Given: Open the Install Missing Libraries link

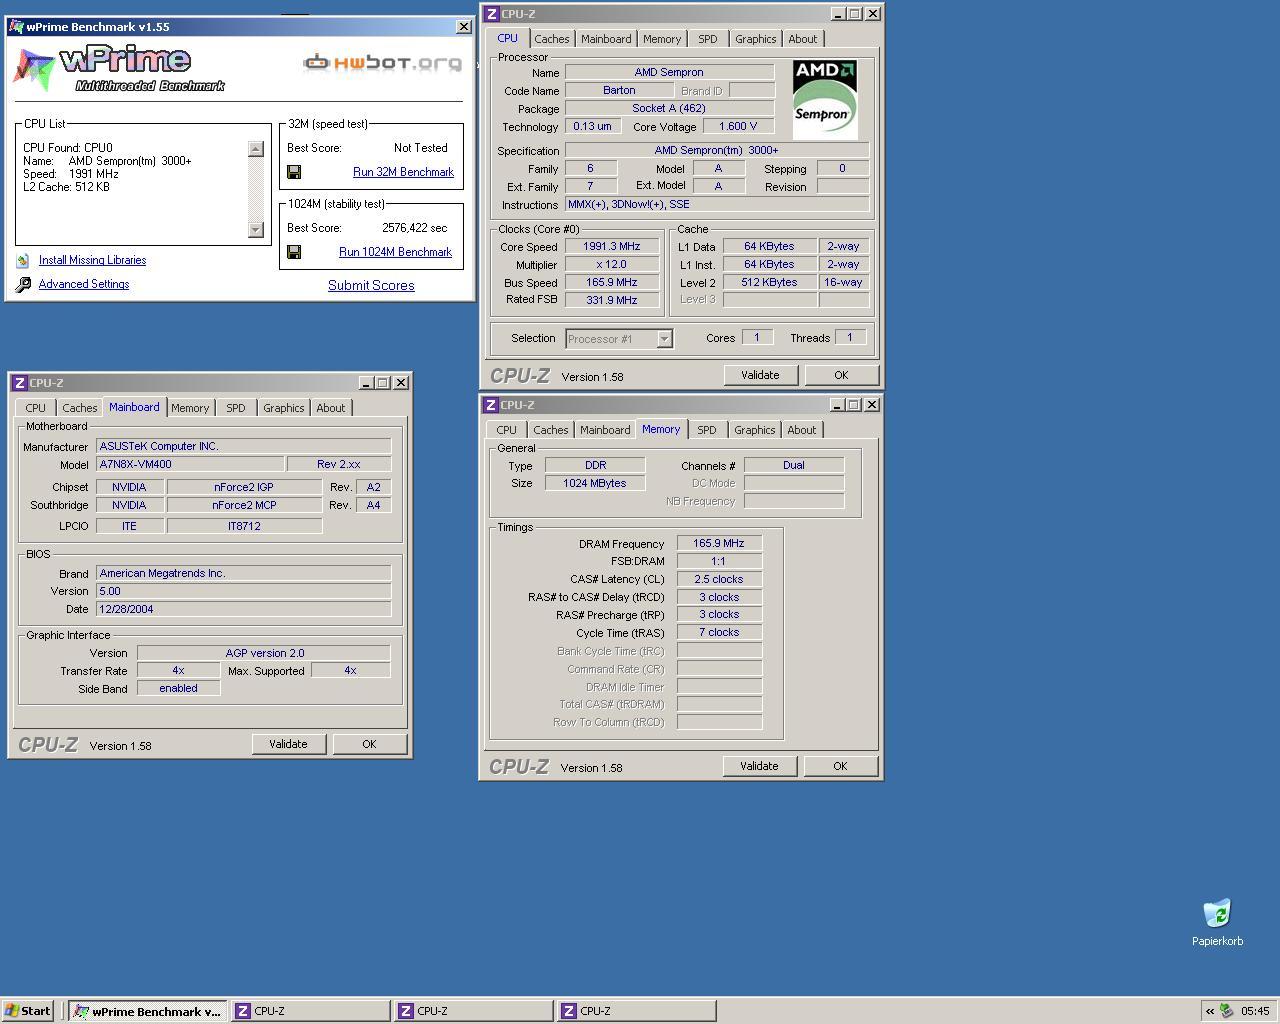Looking at the screenshot, I should tap(92, 260).
